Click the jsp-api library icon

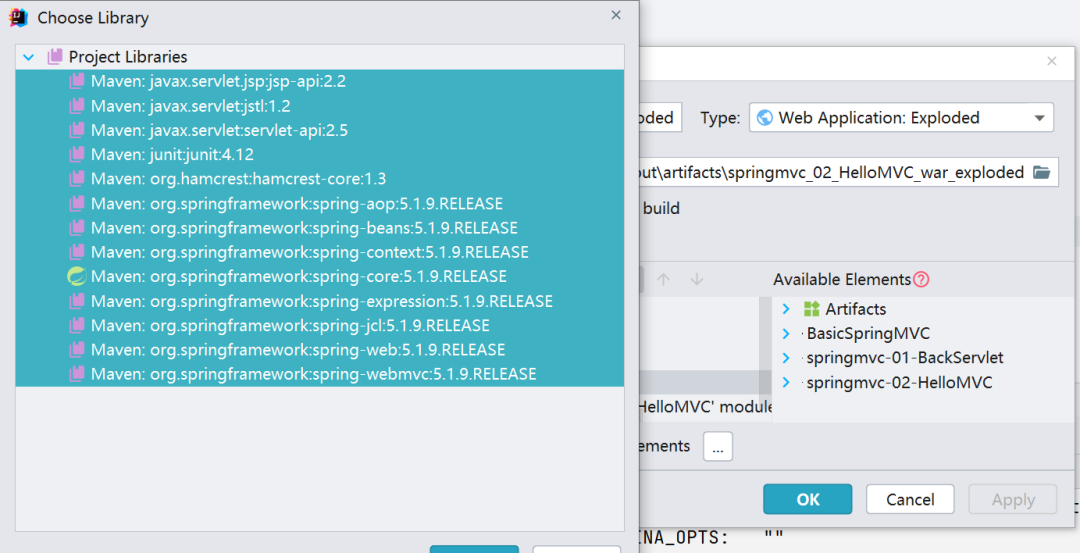(x=77, y=81)
